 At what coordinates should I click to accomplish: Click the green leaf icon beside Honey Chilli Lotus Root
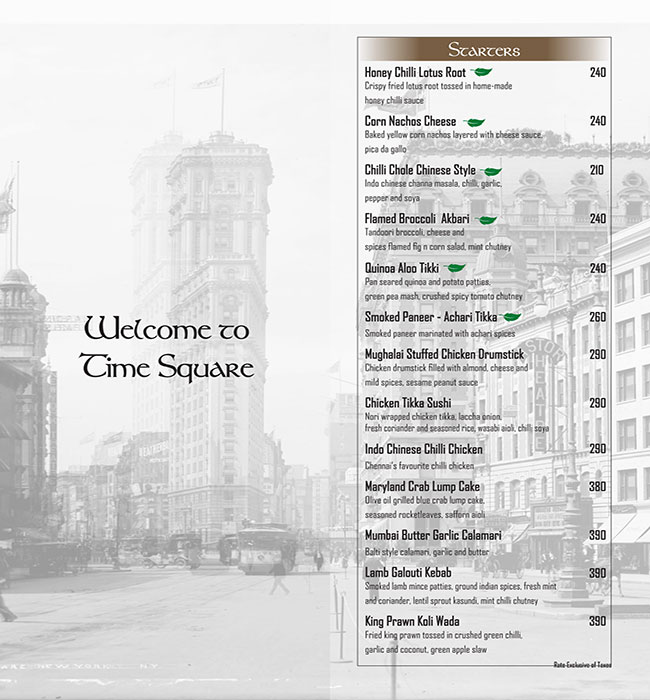tap(481, 72)
